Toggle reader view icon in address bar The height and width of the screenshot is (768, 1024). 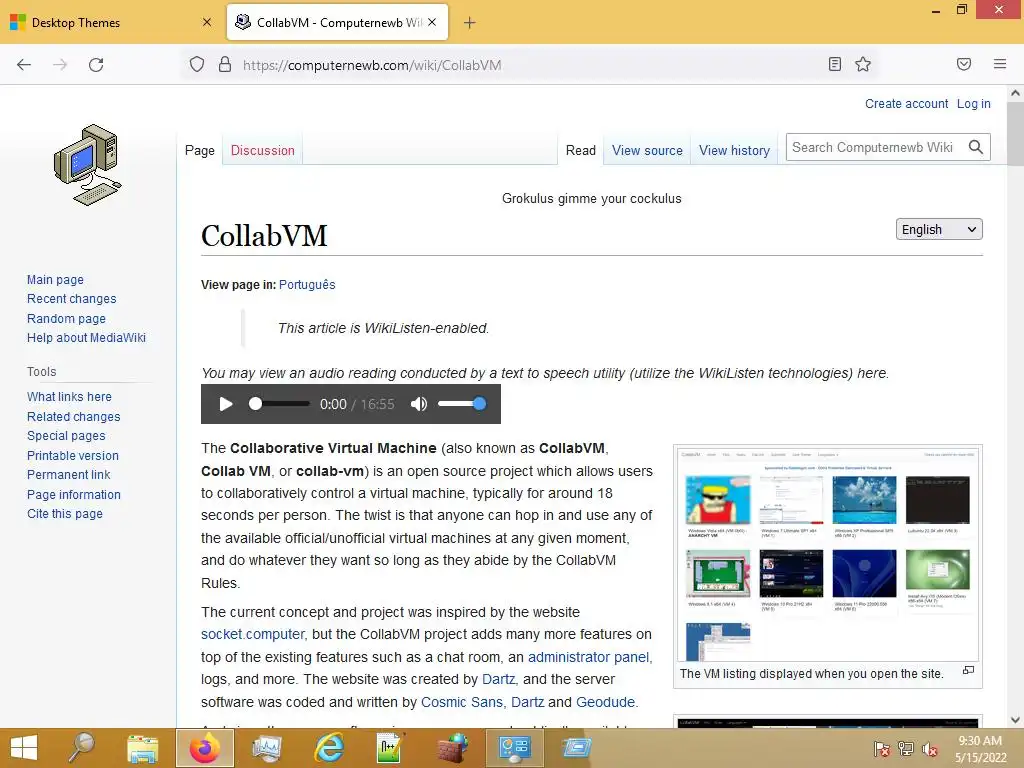[x=835, y=64]
